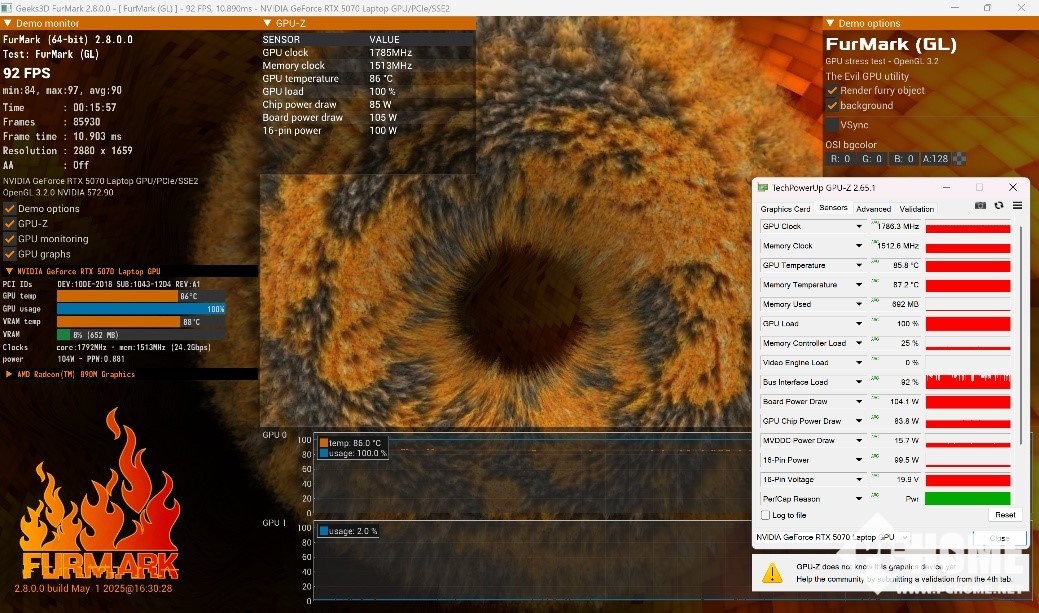1039x613 pixels.
Task: Click the 92 FPS readout
Action: pos(27,73)
